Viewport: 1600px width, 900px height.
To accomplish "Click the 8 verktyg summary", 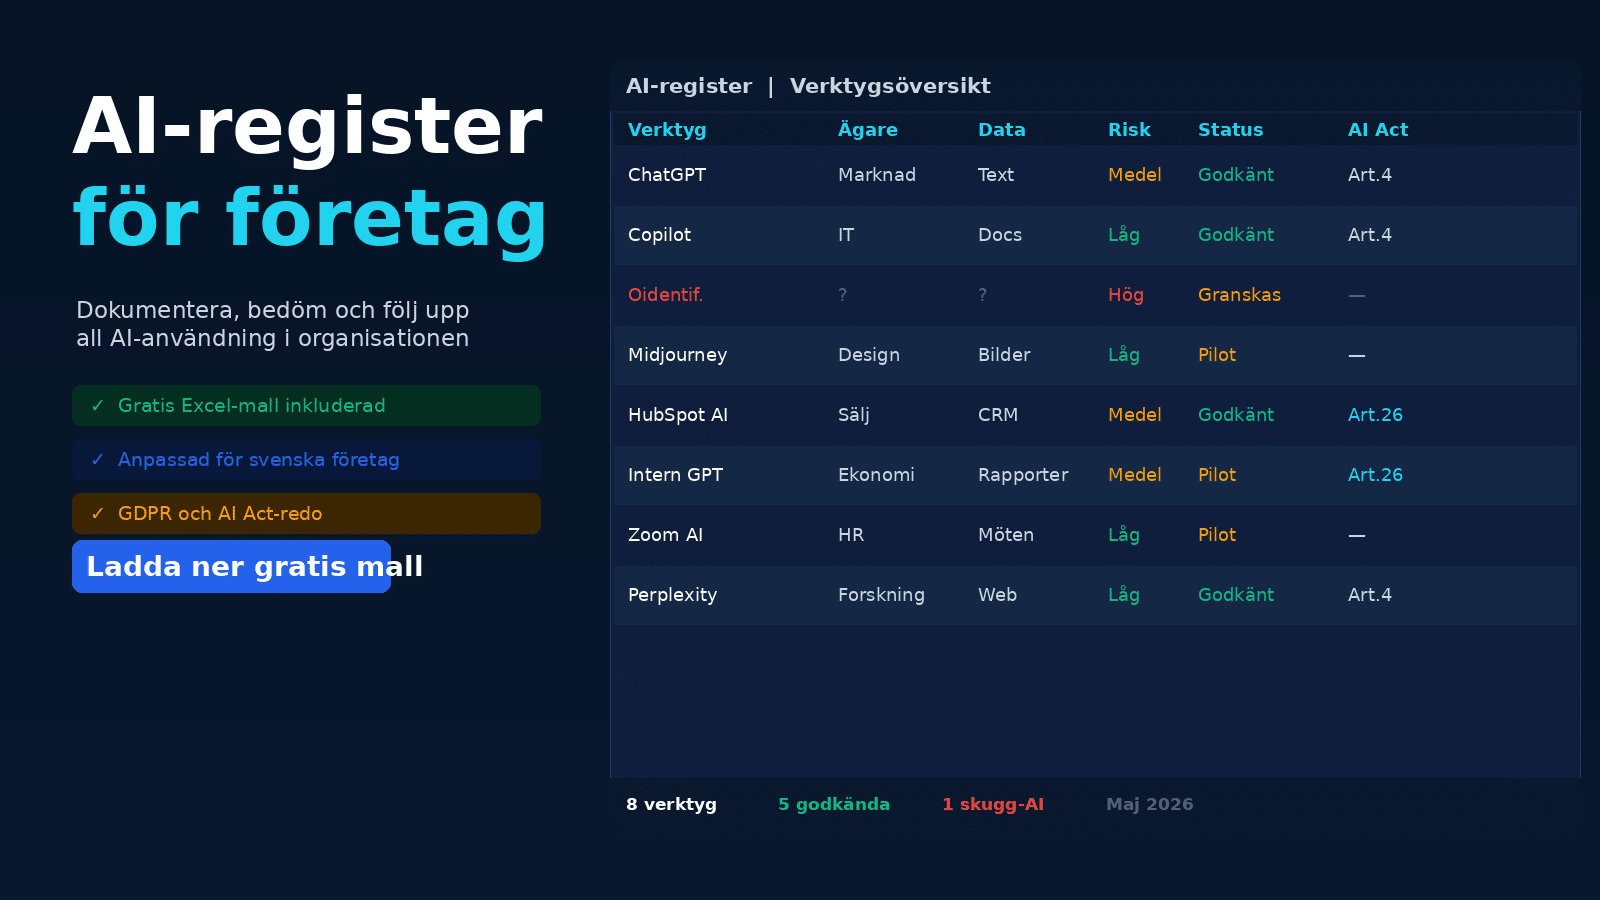I will click(671, 804).
